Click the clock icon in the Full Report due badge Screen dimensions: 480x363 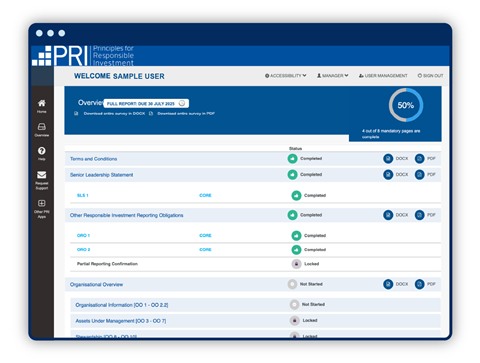pos(182,103)
